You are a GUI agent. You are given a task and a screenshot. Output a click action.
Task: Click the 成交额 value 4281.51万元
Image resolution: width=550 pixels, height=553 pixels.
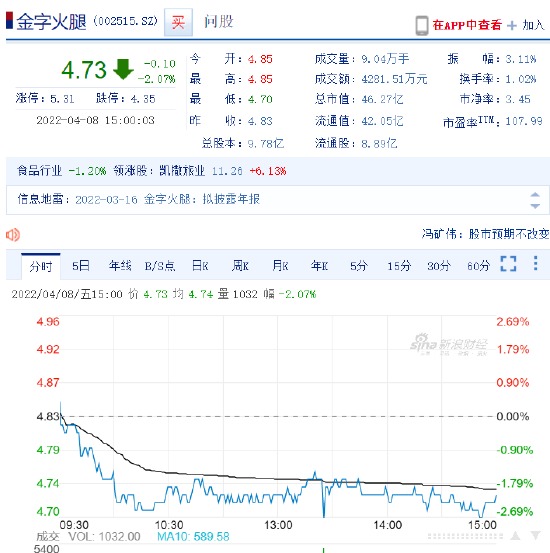[394, 79]
